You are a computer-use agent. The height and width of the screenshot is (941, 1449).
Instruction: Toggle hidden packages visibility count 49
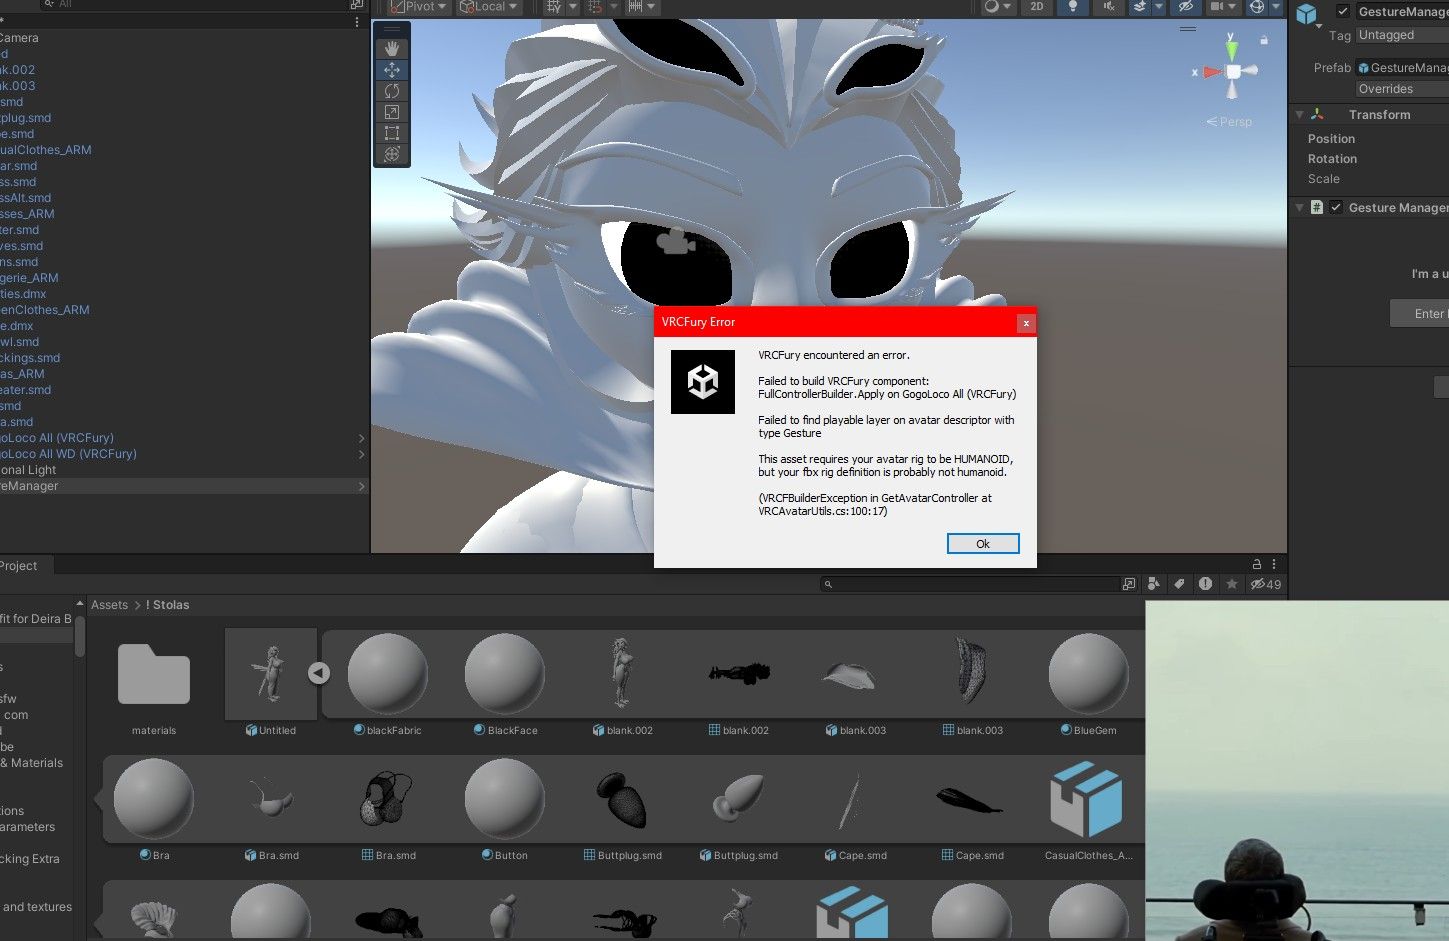click(1266, 584)
